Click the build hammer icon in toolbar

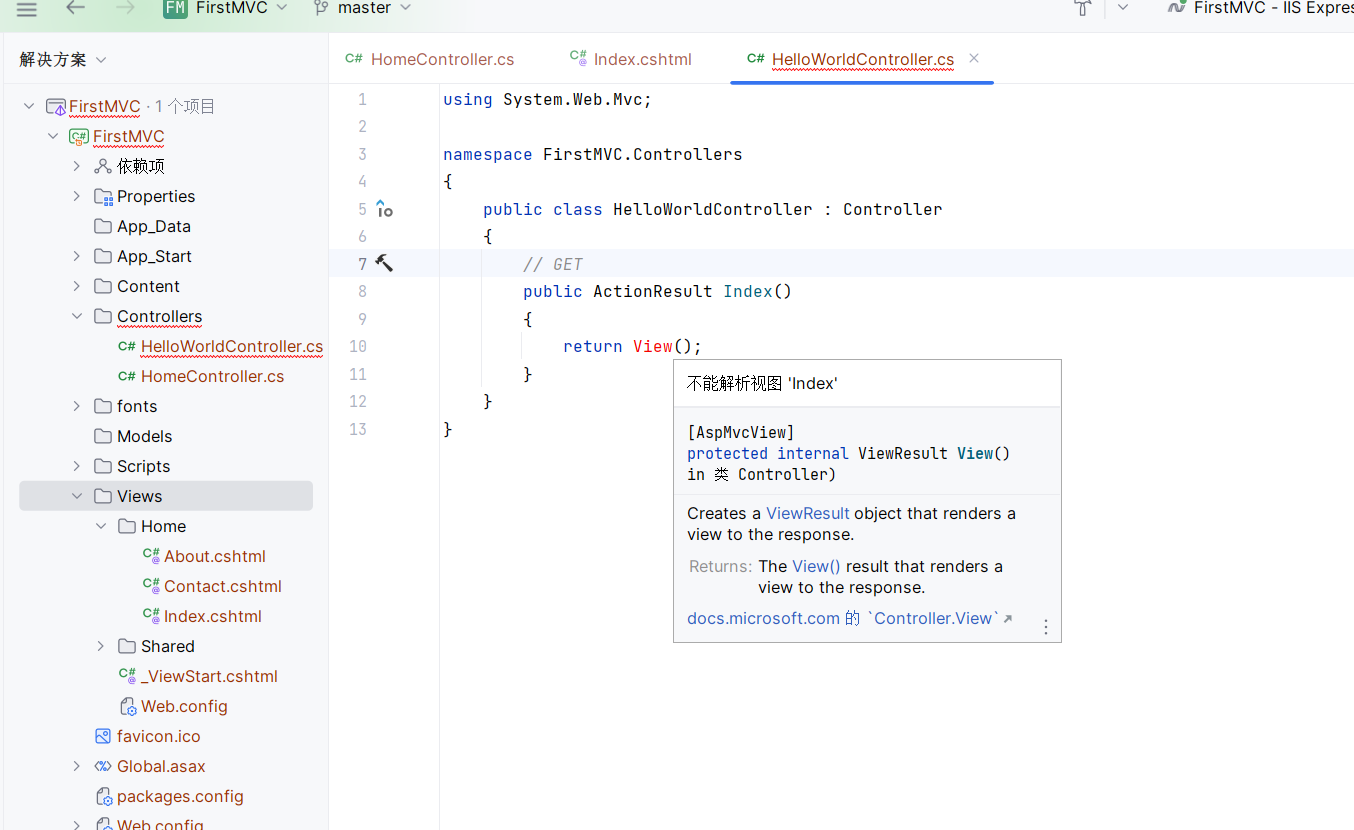coord(1082,8)
